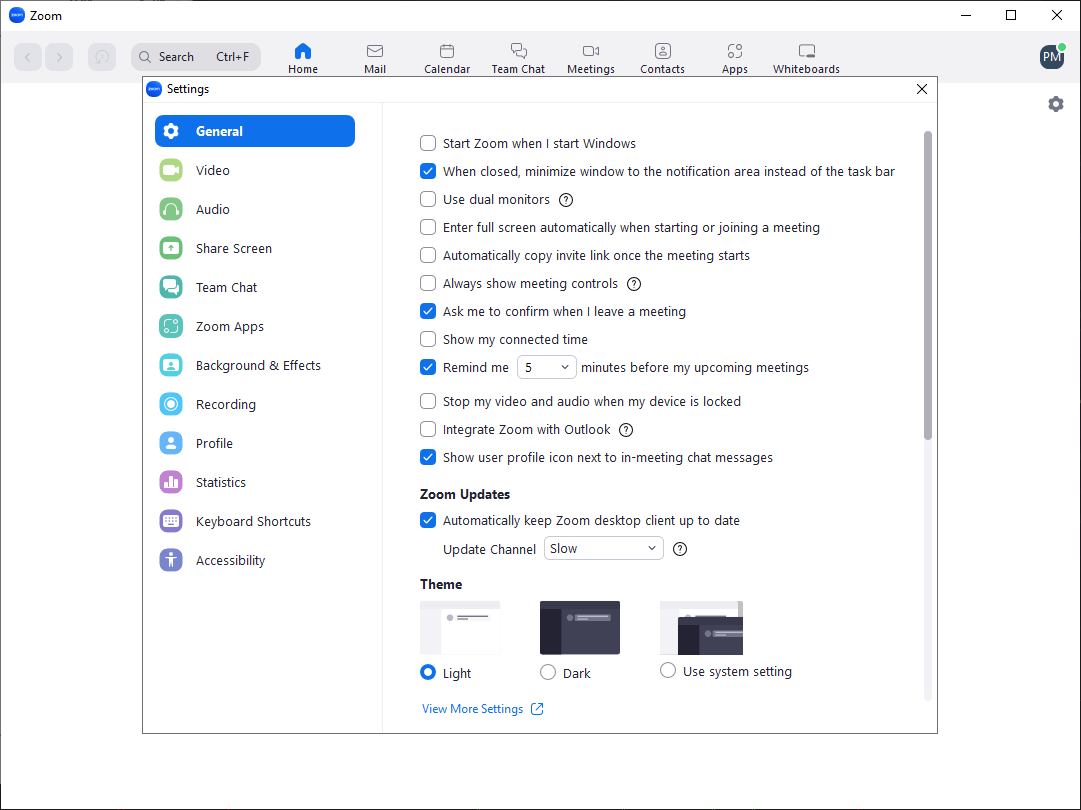Click the back navigation arrow
This screenshot has height=810, width=1081.
coord(28,57)
